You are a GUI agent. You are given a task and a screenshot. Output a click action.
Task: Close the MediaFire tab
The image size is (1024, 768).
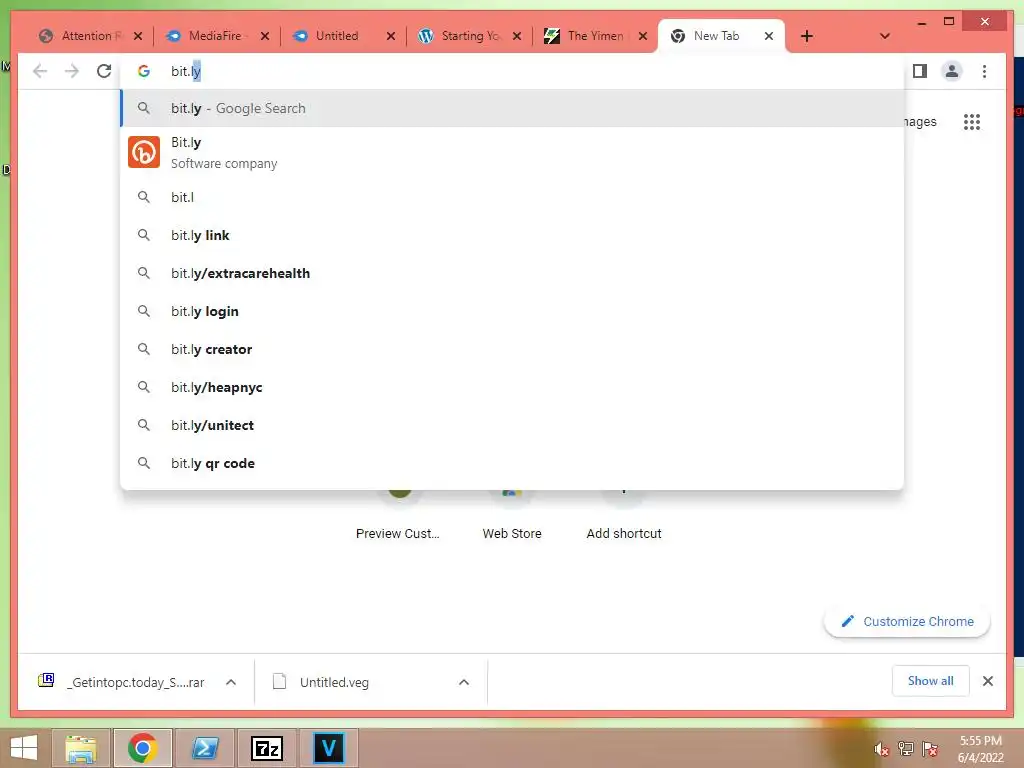click(264, 36)
